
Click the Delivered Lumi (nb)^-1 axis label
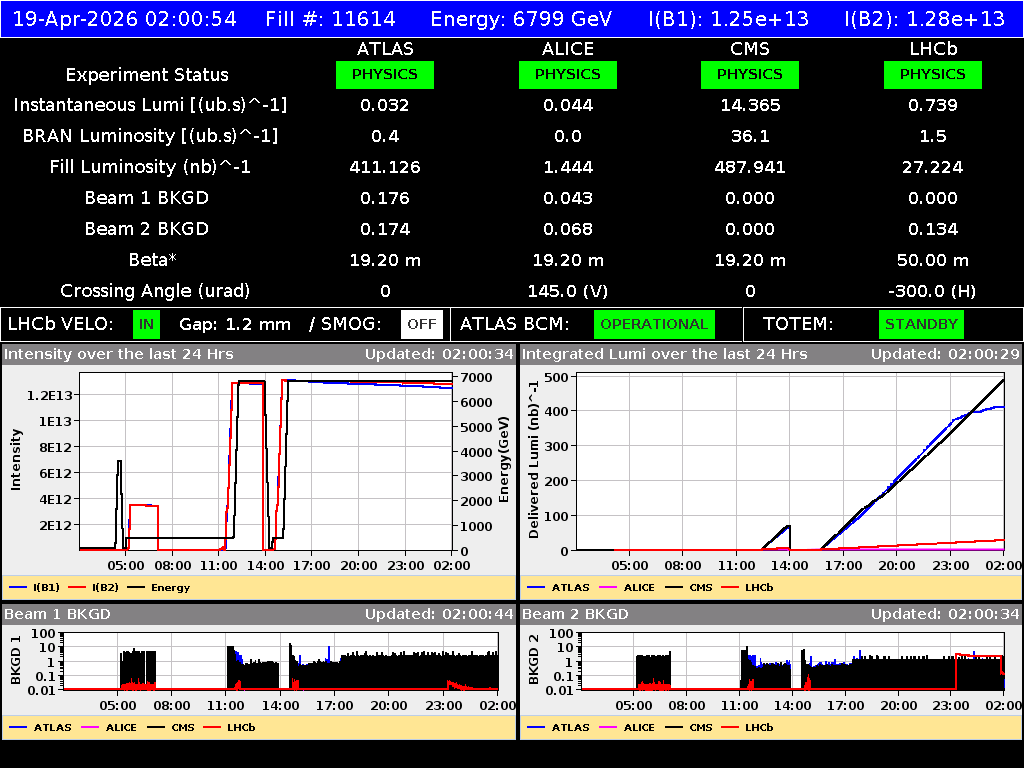pos(534,460)
